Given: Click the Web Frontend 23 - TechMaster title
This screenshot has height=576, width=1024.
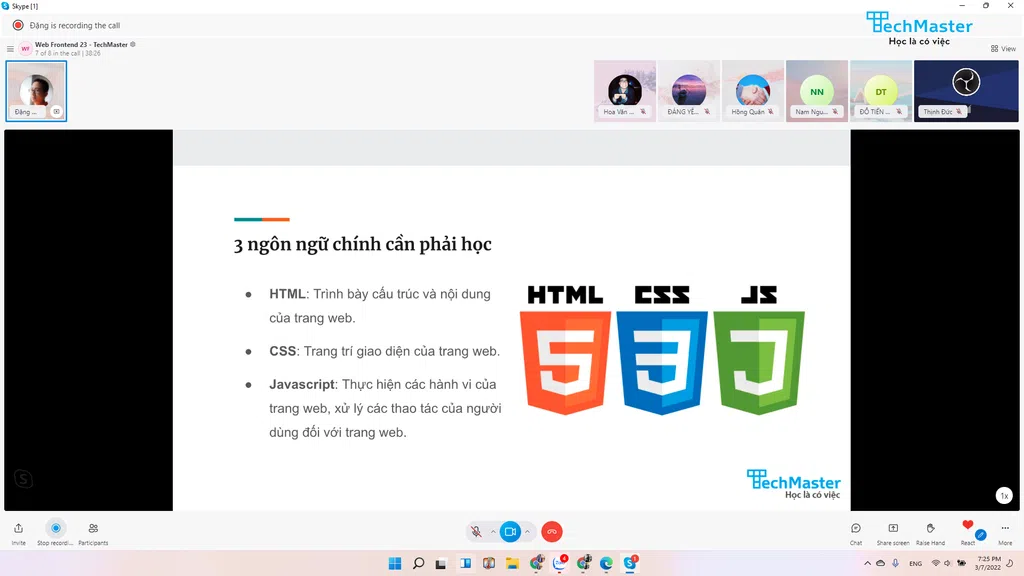Looking at the screenshot, I should pyautogui.click(x=82, y=44).
